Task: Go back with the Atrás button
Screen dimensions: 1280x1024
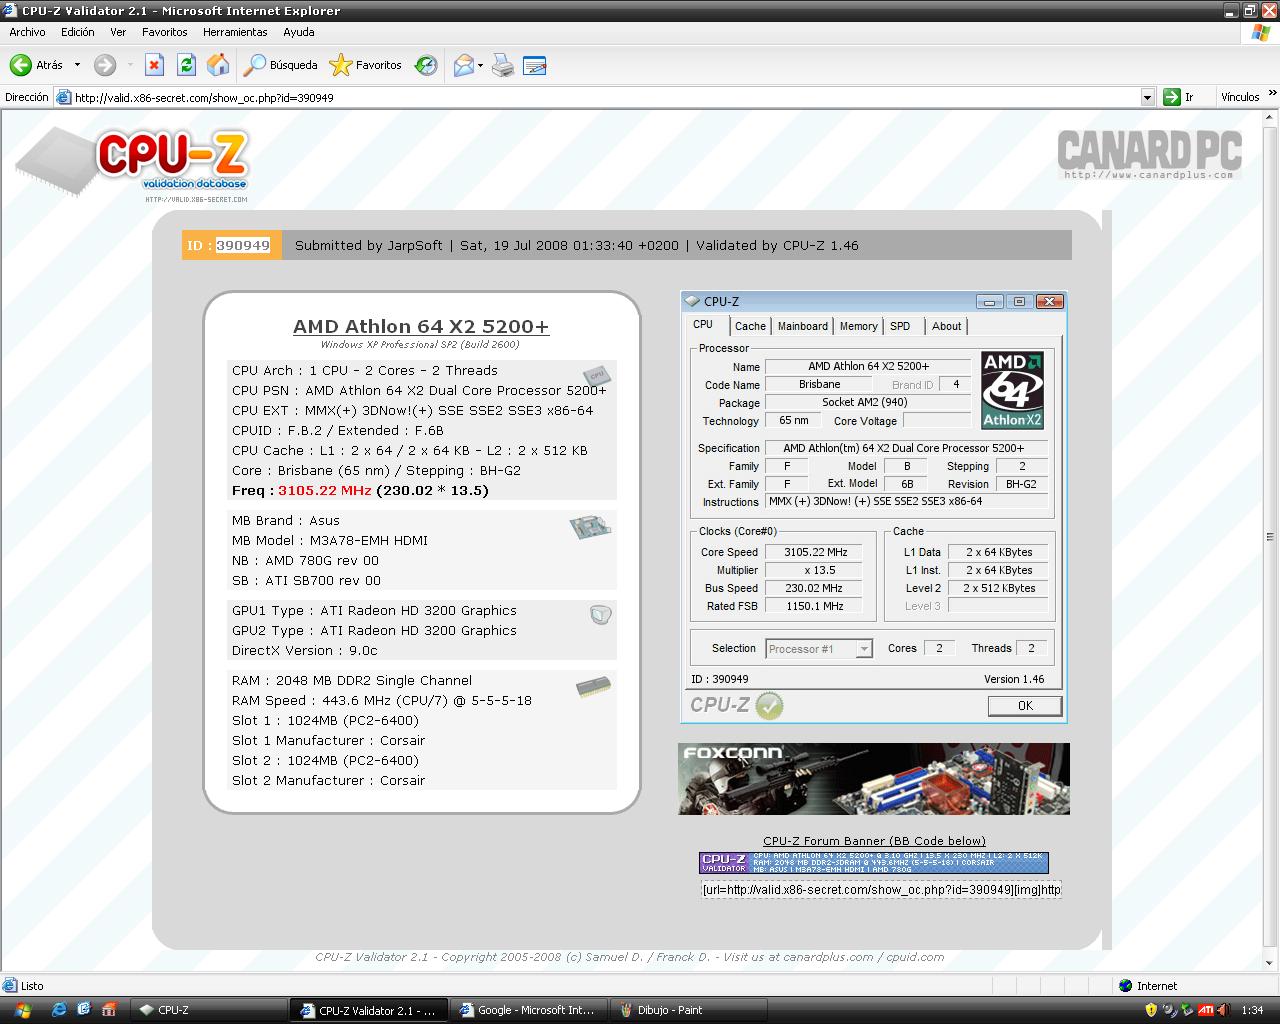Action: pyautogui.click(x=37, y=65)
